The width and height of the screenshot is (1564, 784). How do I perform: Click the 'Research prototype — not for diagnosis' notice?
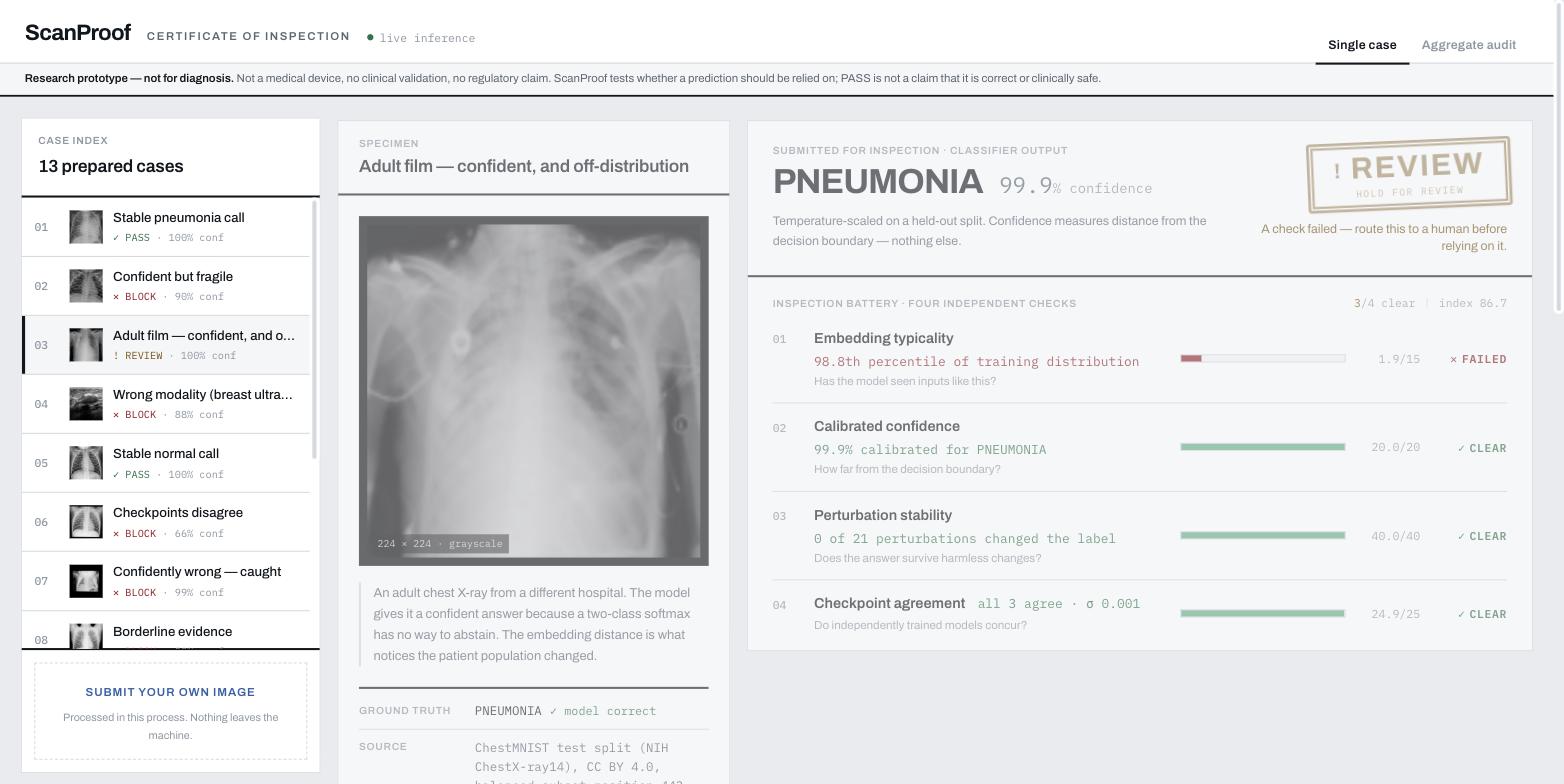pyautogui.click(x=129, y=78)
